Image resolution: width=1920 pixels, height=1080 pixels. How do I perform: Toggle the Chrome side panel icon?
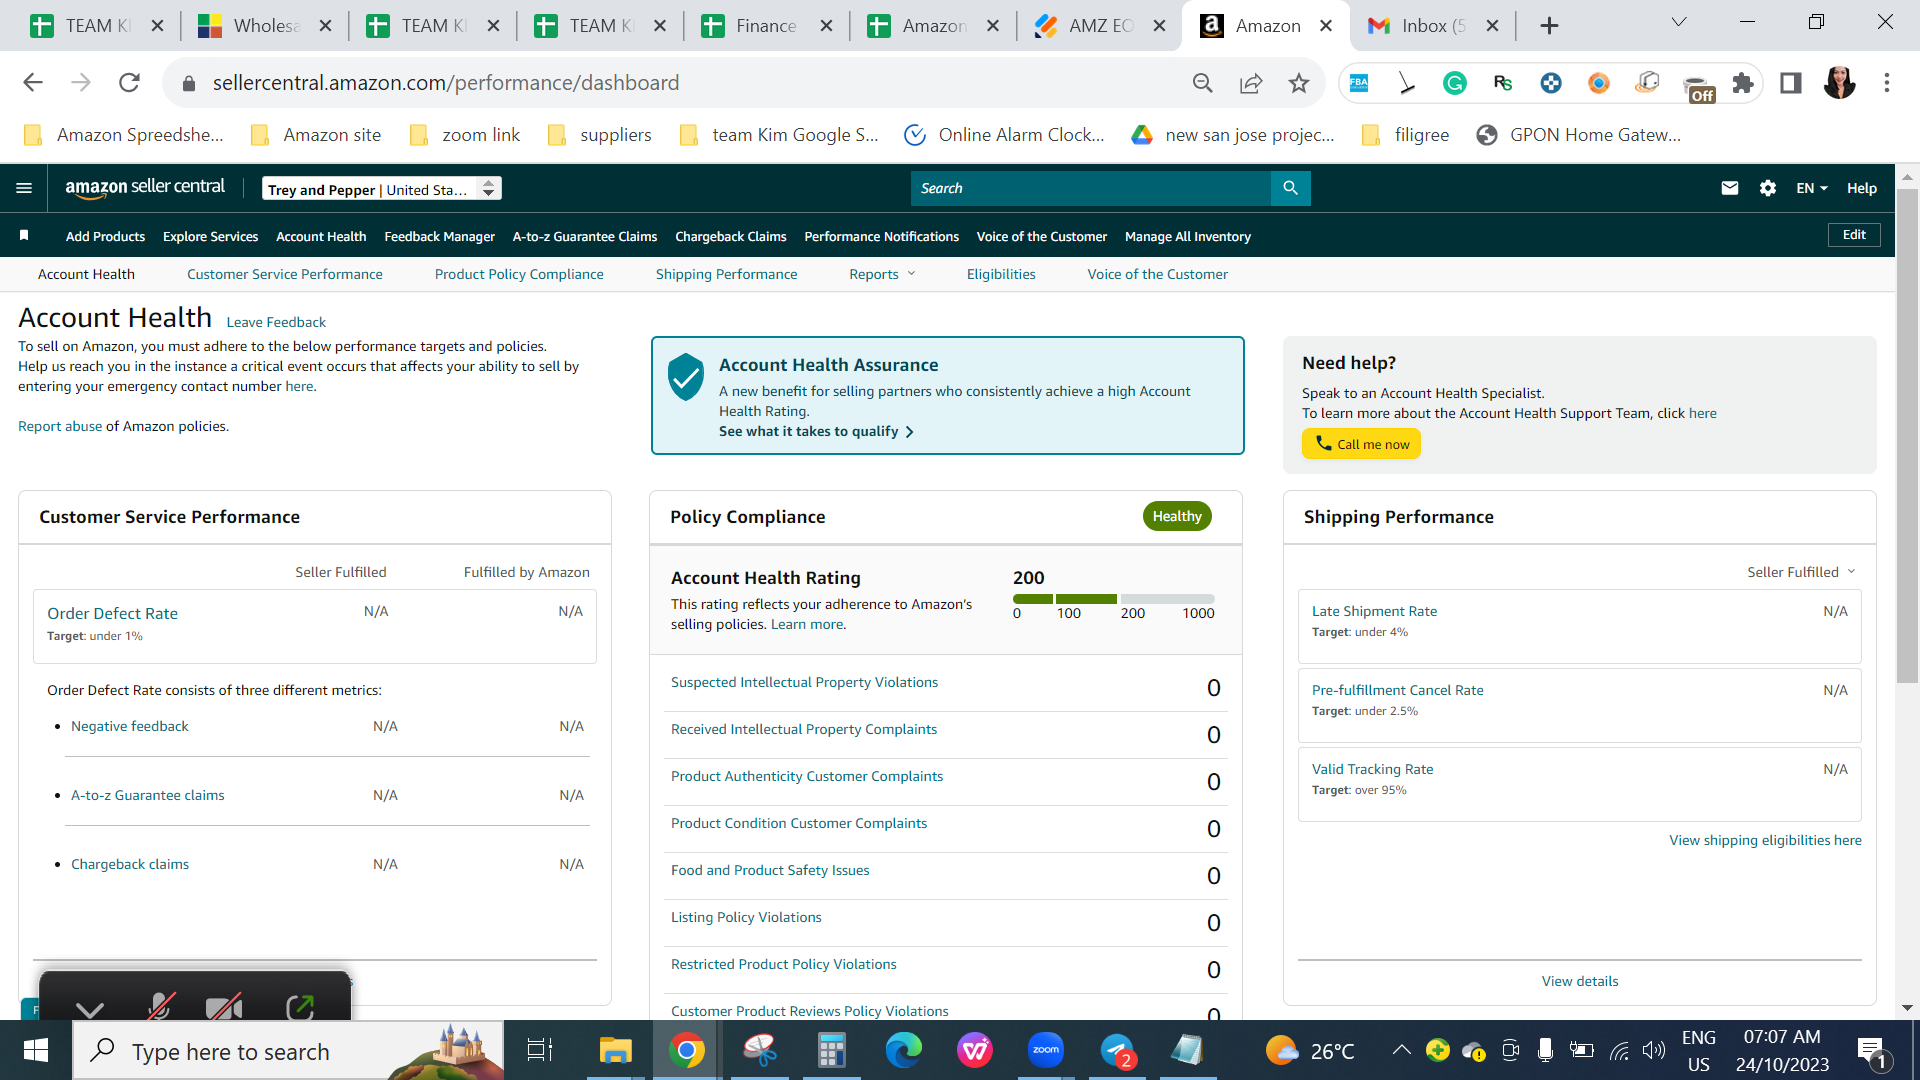[1791, 83]
